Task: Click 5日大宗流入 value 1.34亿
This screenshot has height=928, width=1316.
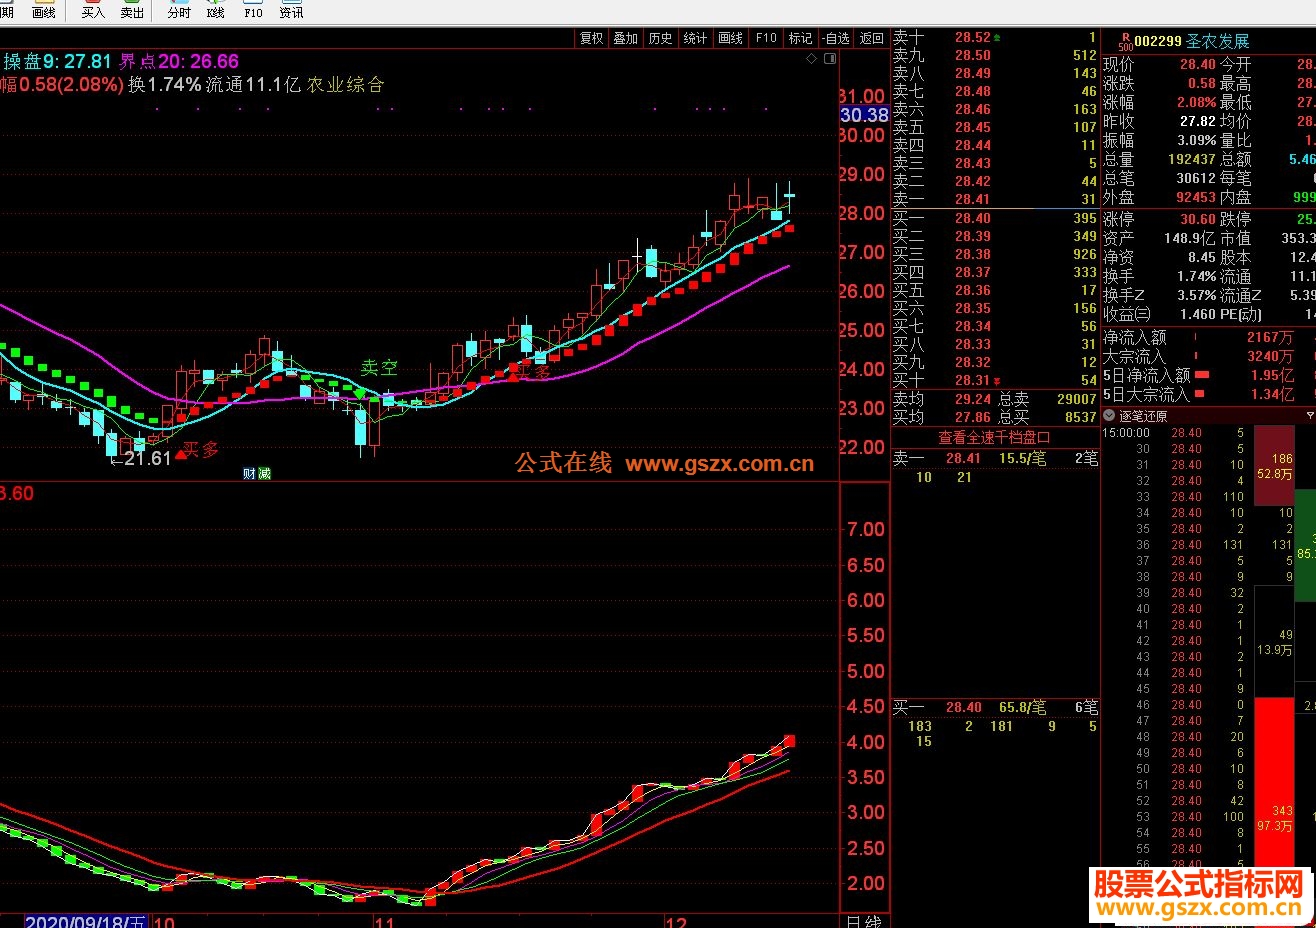Action: click(x=1272, y=394)
